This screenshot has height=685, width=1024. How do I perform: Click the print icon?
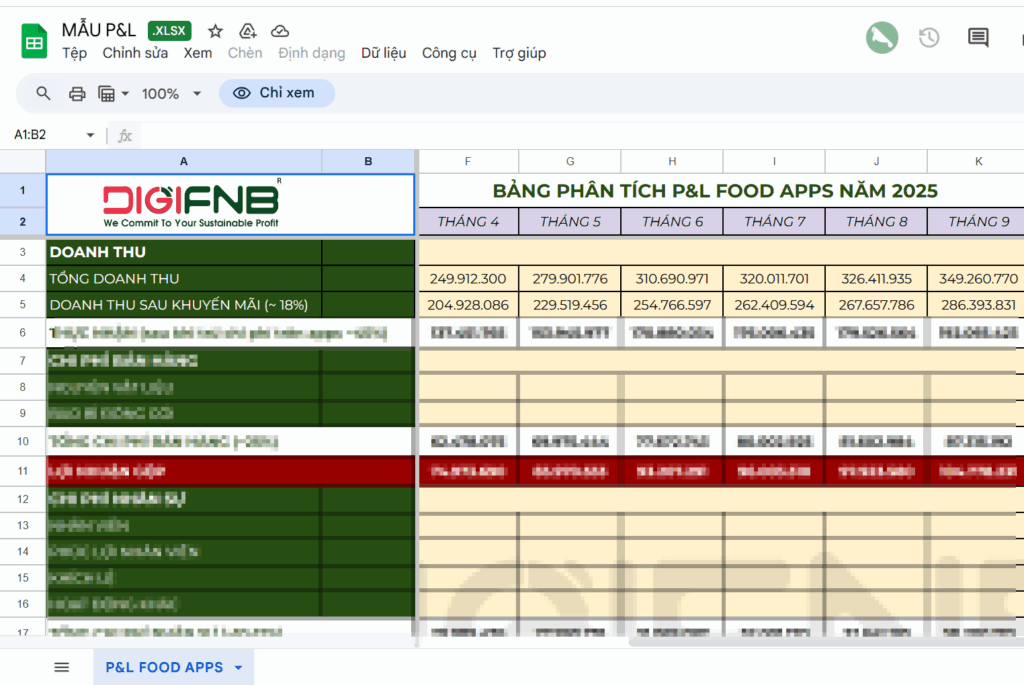pyautogui.click(x=77, y=94)
